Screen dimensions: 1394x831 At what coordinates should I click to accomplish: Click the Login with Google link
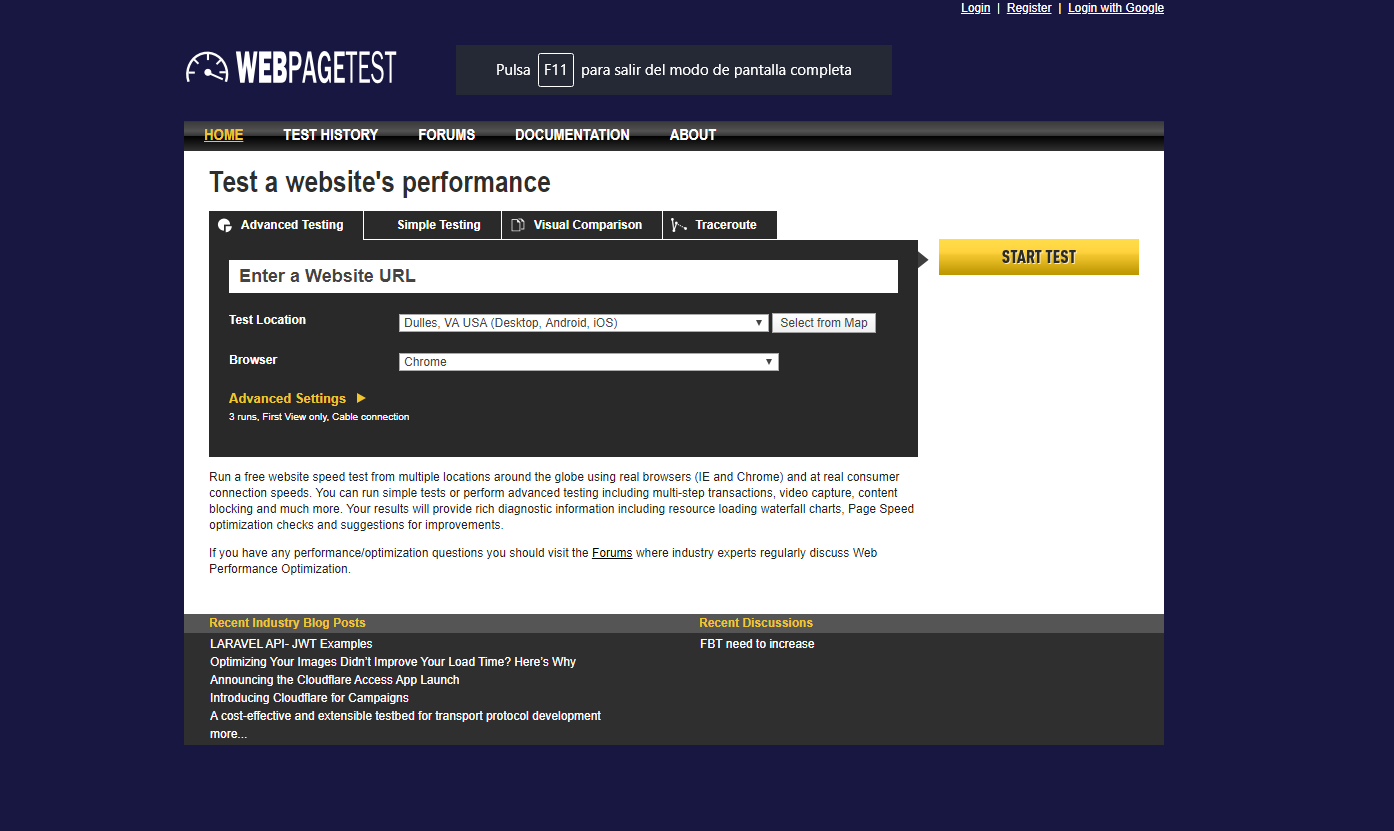point(1116,8)
